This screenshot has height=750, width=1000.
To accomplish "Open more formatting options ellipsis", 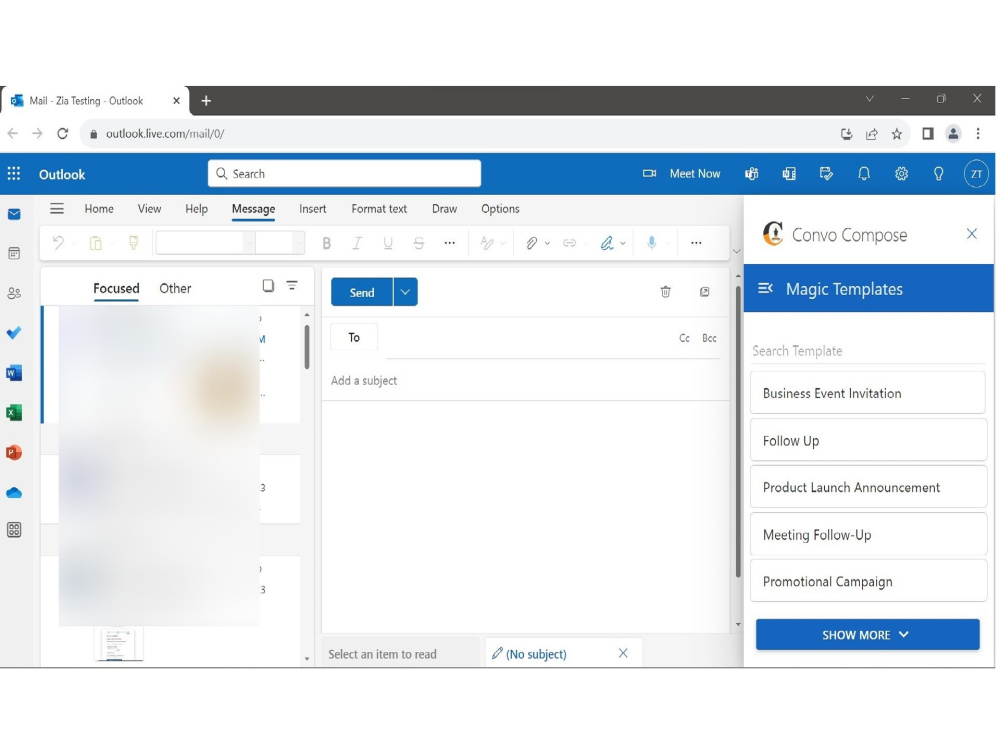I will (x=450, y=243).
